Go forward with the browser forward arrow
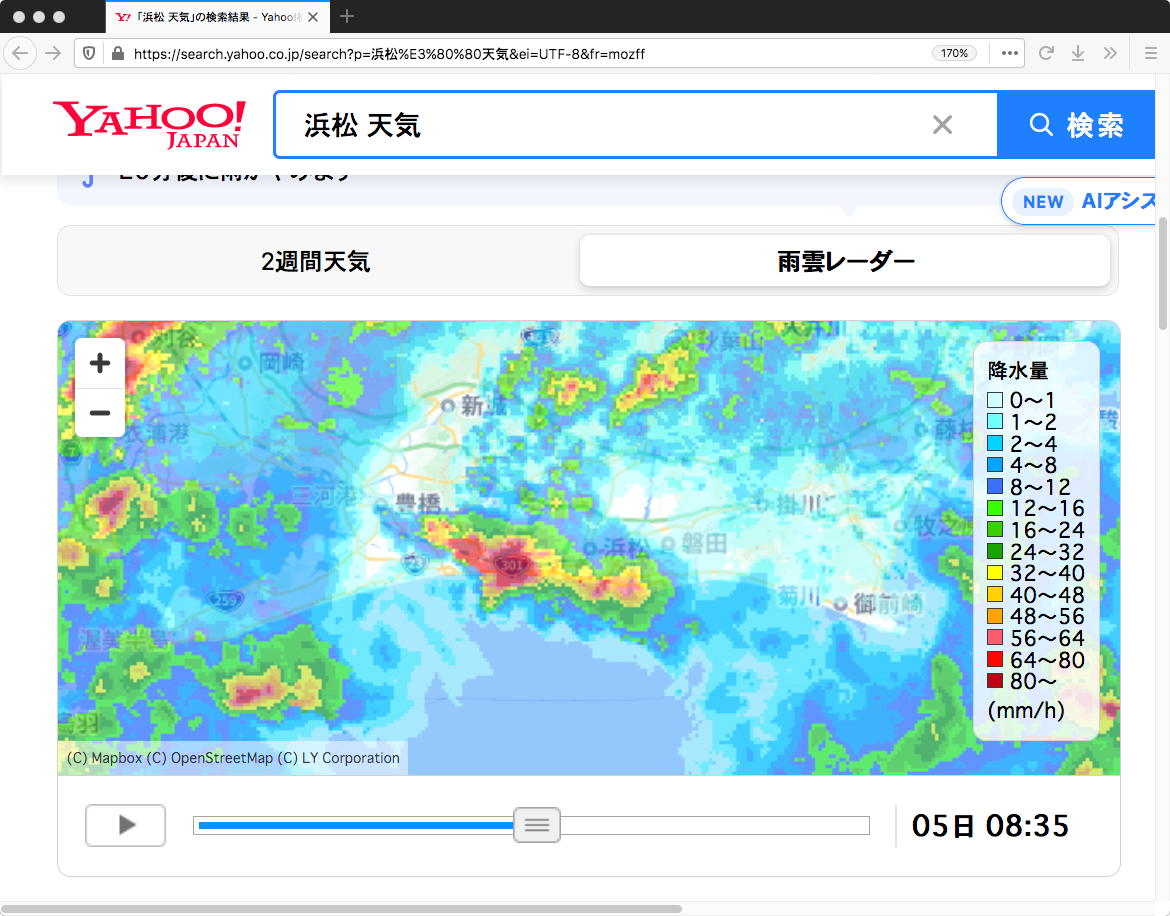Screen dimensions: 1170x916 (53, 53)
